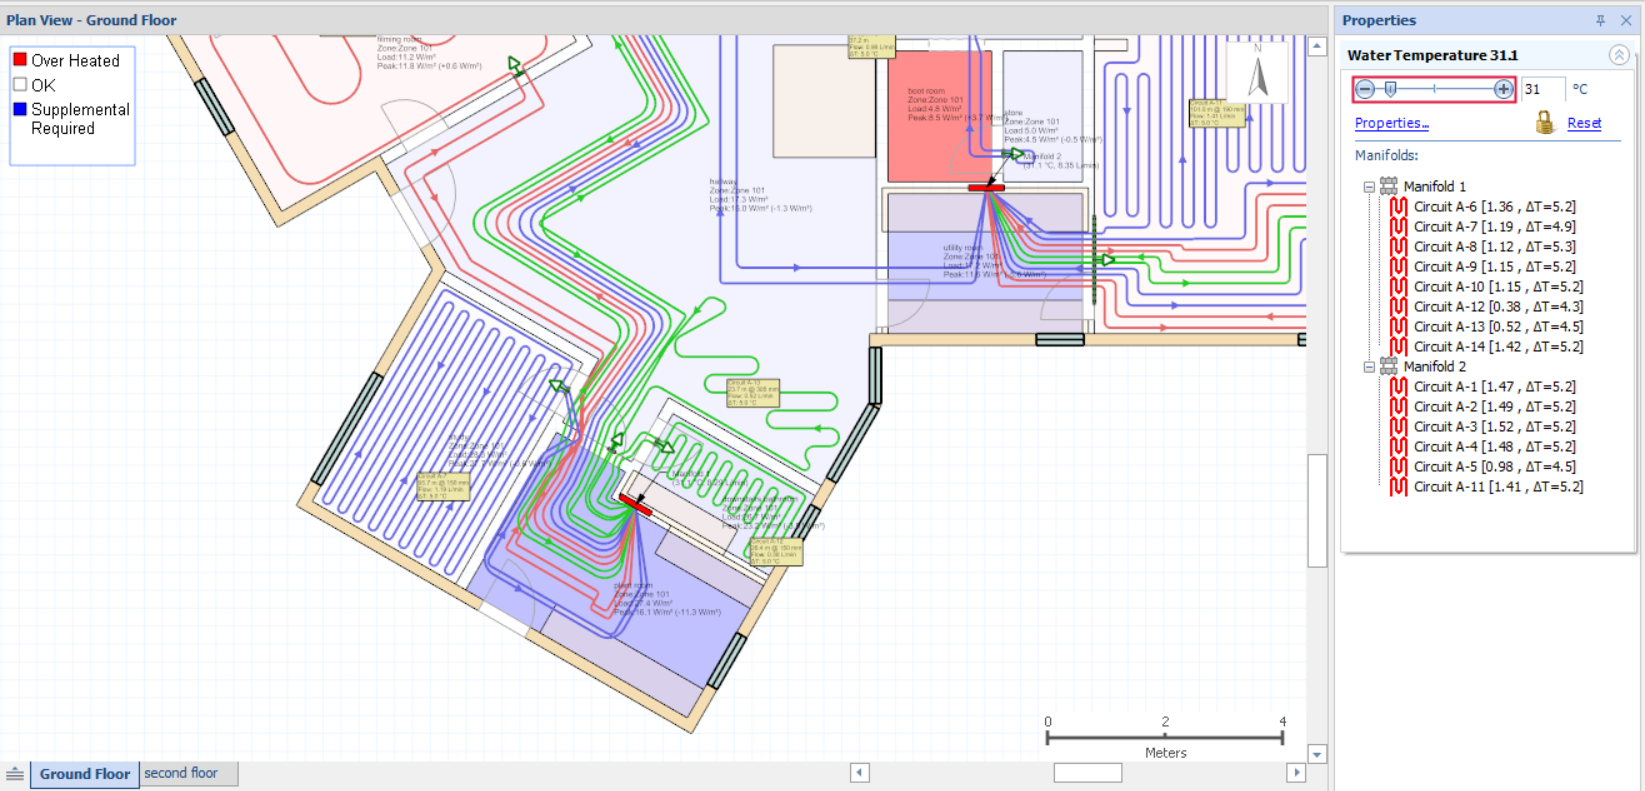The image size is (1645, 791).
Task: Select the Ground Floor tab
Action: (x=85, y=774)
